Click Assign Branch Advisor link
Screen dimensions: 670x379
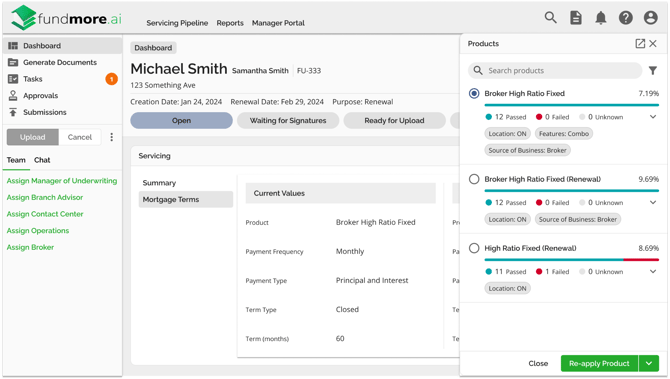45,197
